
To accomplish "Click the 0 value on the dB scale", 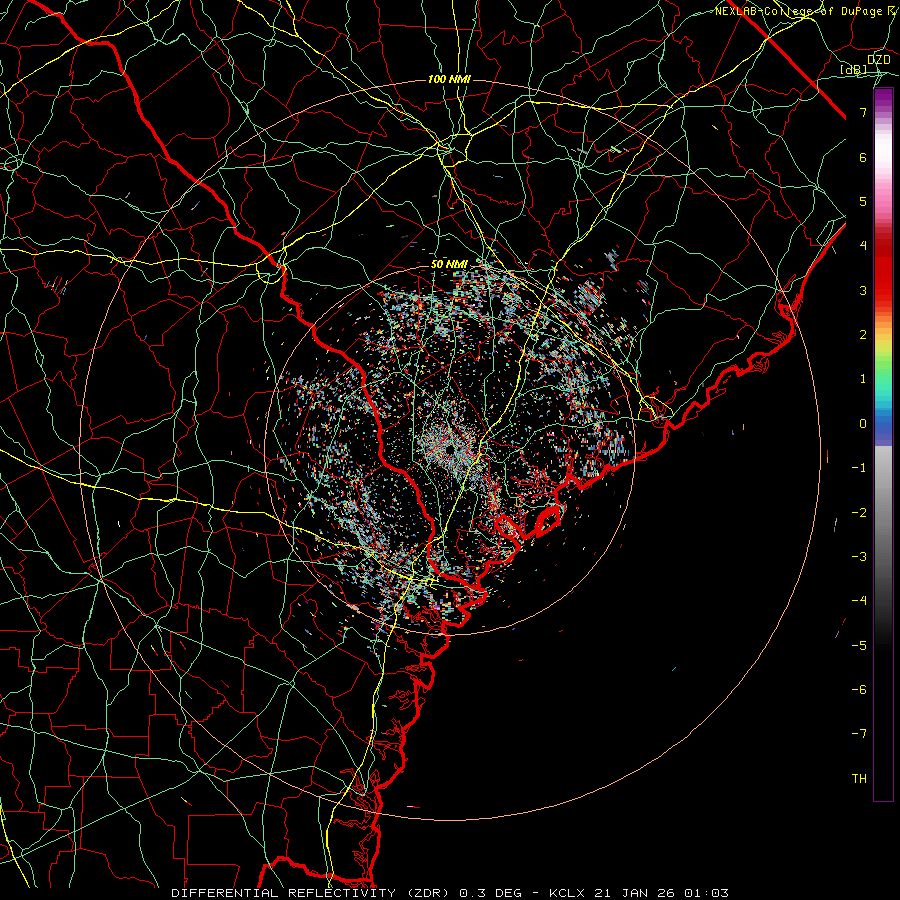I will click(863, 424).
